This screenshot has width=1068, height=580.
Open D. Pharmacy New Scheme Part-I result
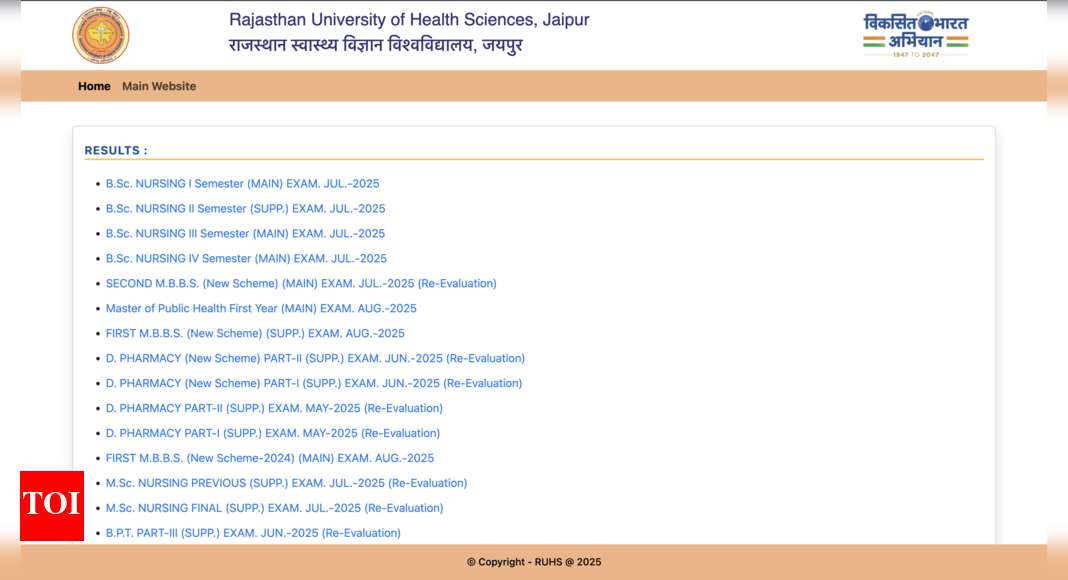pos(314,384)
